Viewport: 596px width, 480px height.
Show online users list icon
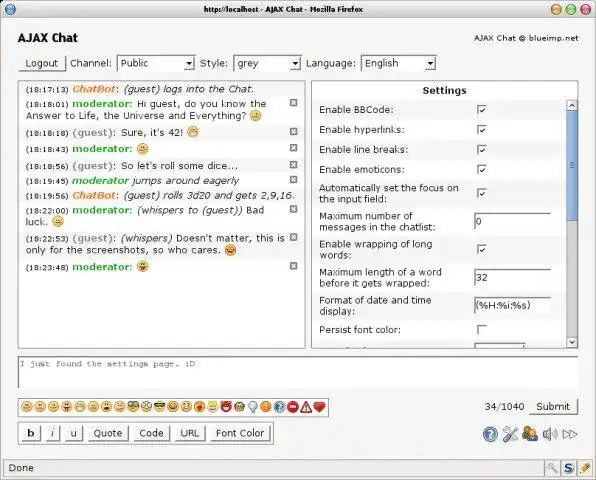[x=530, y=434]
